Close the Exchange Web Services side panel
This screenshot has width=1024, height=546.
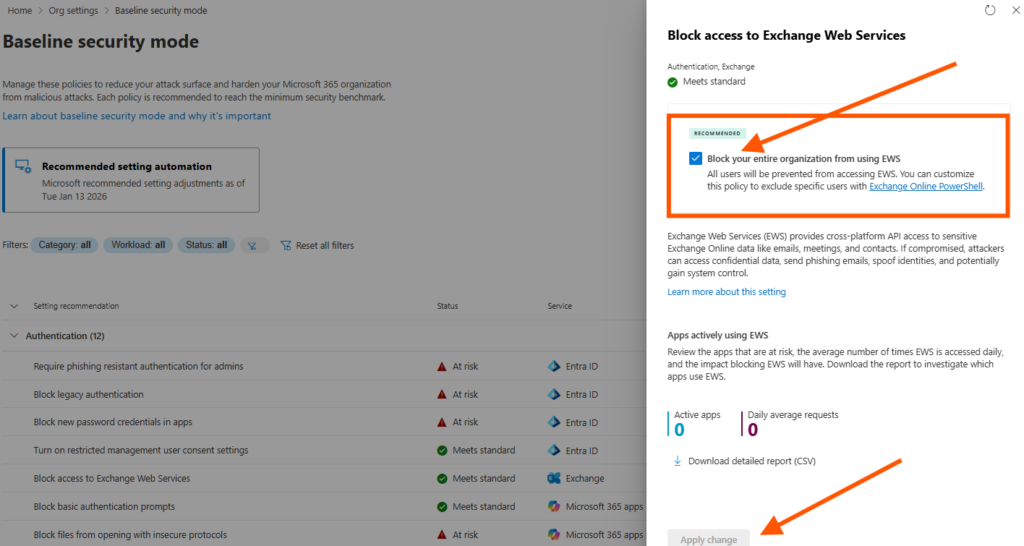tap(1015, 10)
